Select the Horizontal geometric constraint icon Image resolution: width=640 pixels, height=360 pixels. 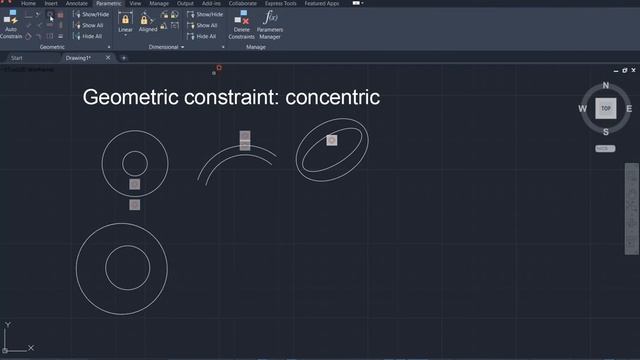50,25
